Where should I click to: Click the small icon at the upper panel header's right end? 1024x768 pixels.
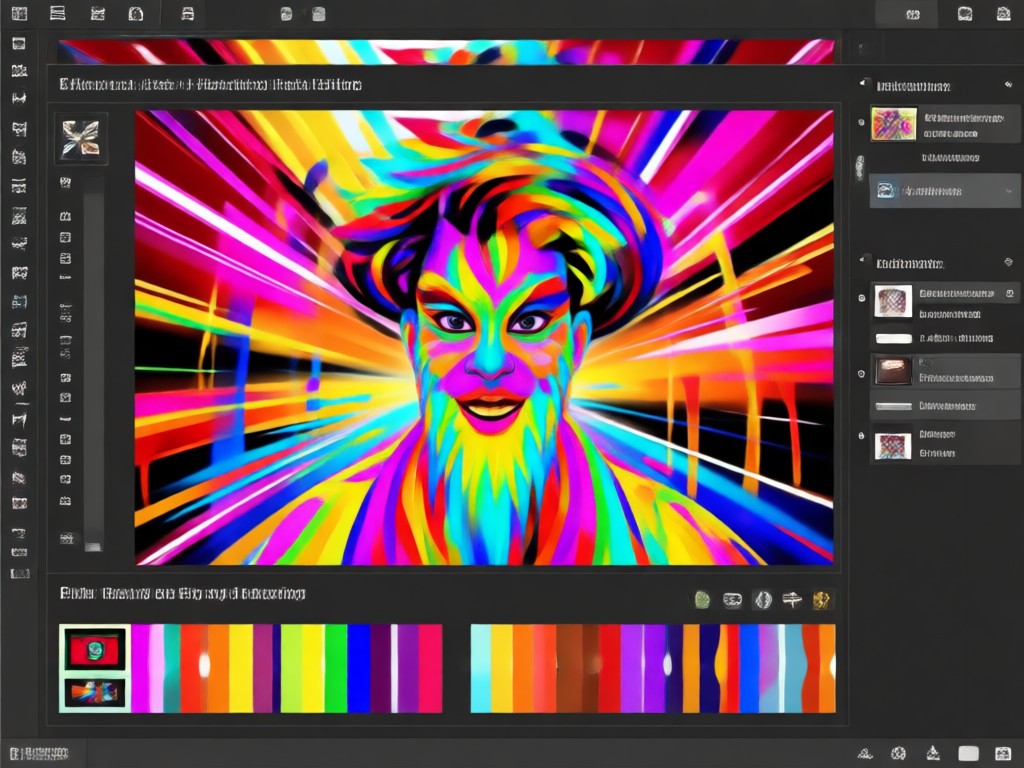point(1008,85)
